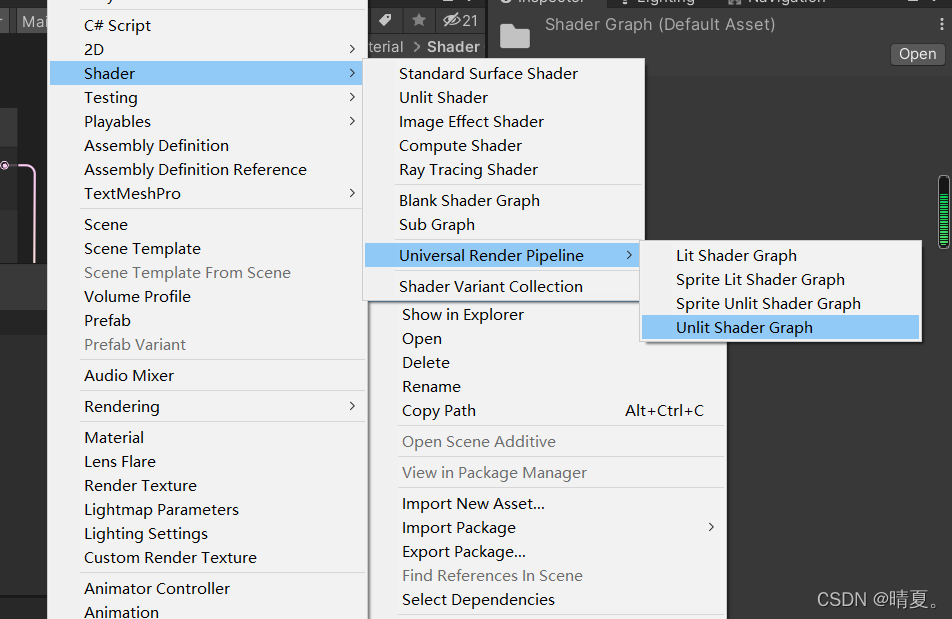Click Delete in context menu

(546, 362)
